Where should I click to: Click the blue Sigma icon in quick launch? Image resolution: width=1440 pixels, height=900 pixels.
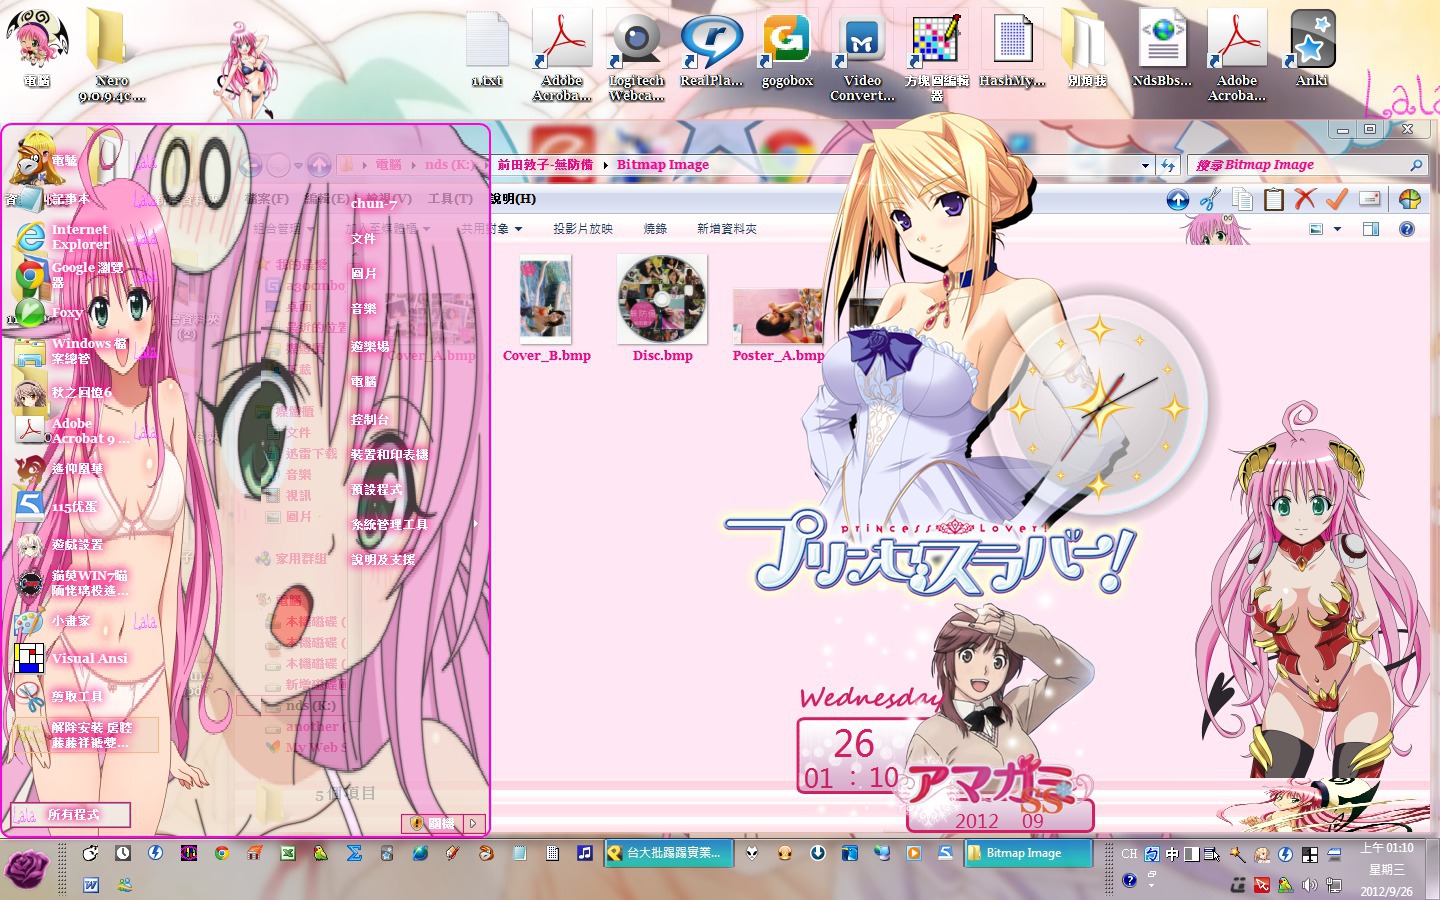pos(353,853)
